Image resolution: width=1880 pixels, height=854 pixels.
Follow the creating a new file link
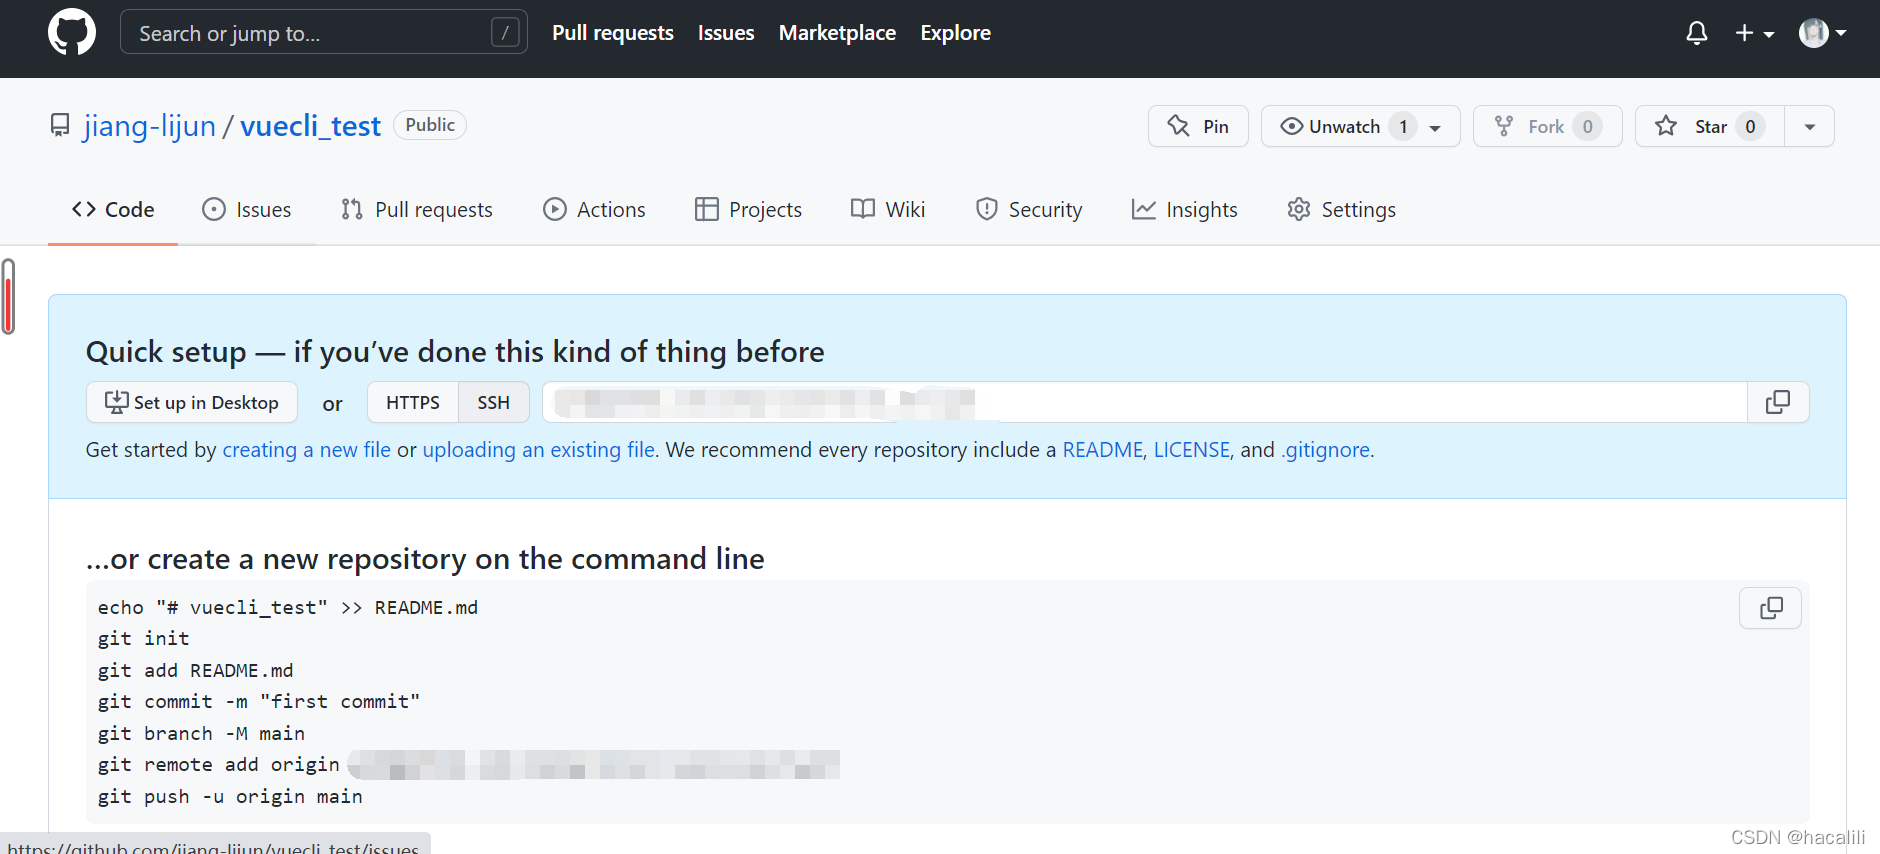306,450
